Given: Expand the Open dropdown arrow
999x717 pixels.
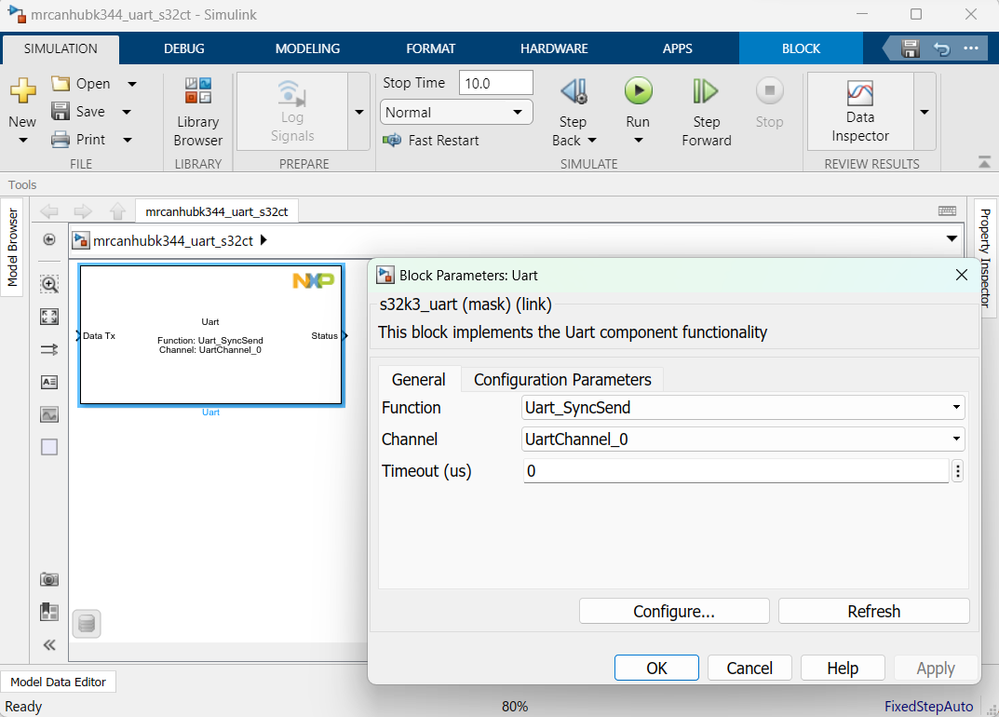Looking at the screenshot, I should 132,83.
